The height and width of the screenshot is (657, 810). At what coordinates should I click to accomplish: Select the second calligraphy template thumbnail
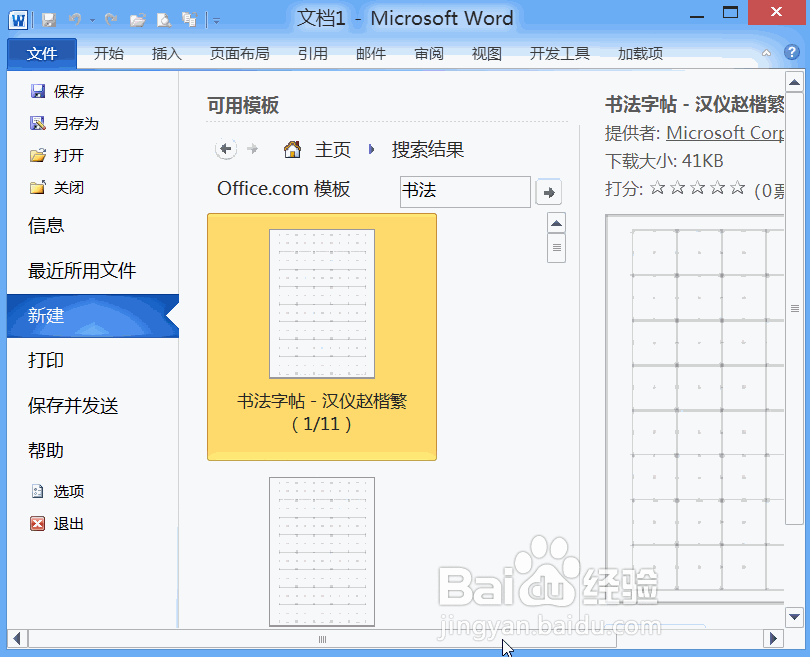(322, 552)
